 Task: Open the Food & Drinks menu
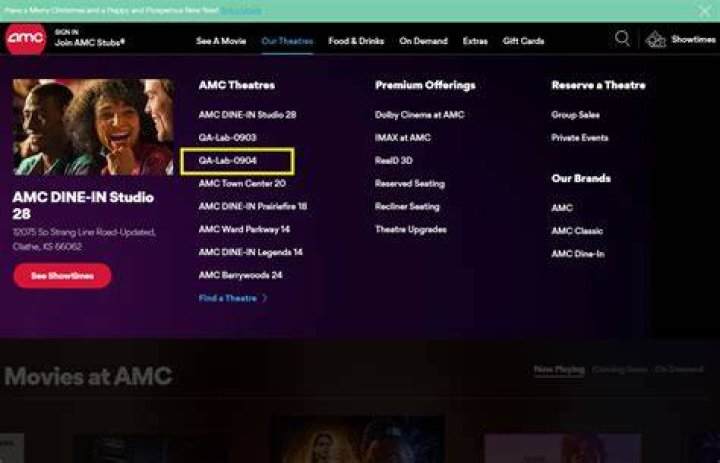[x=356, y=41]
